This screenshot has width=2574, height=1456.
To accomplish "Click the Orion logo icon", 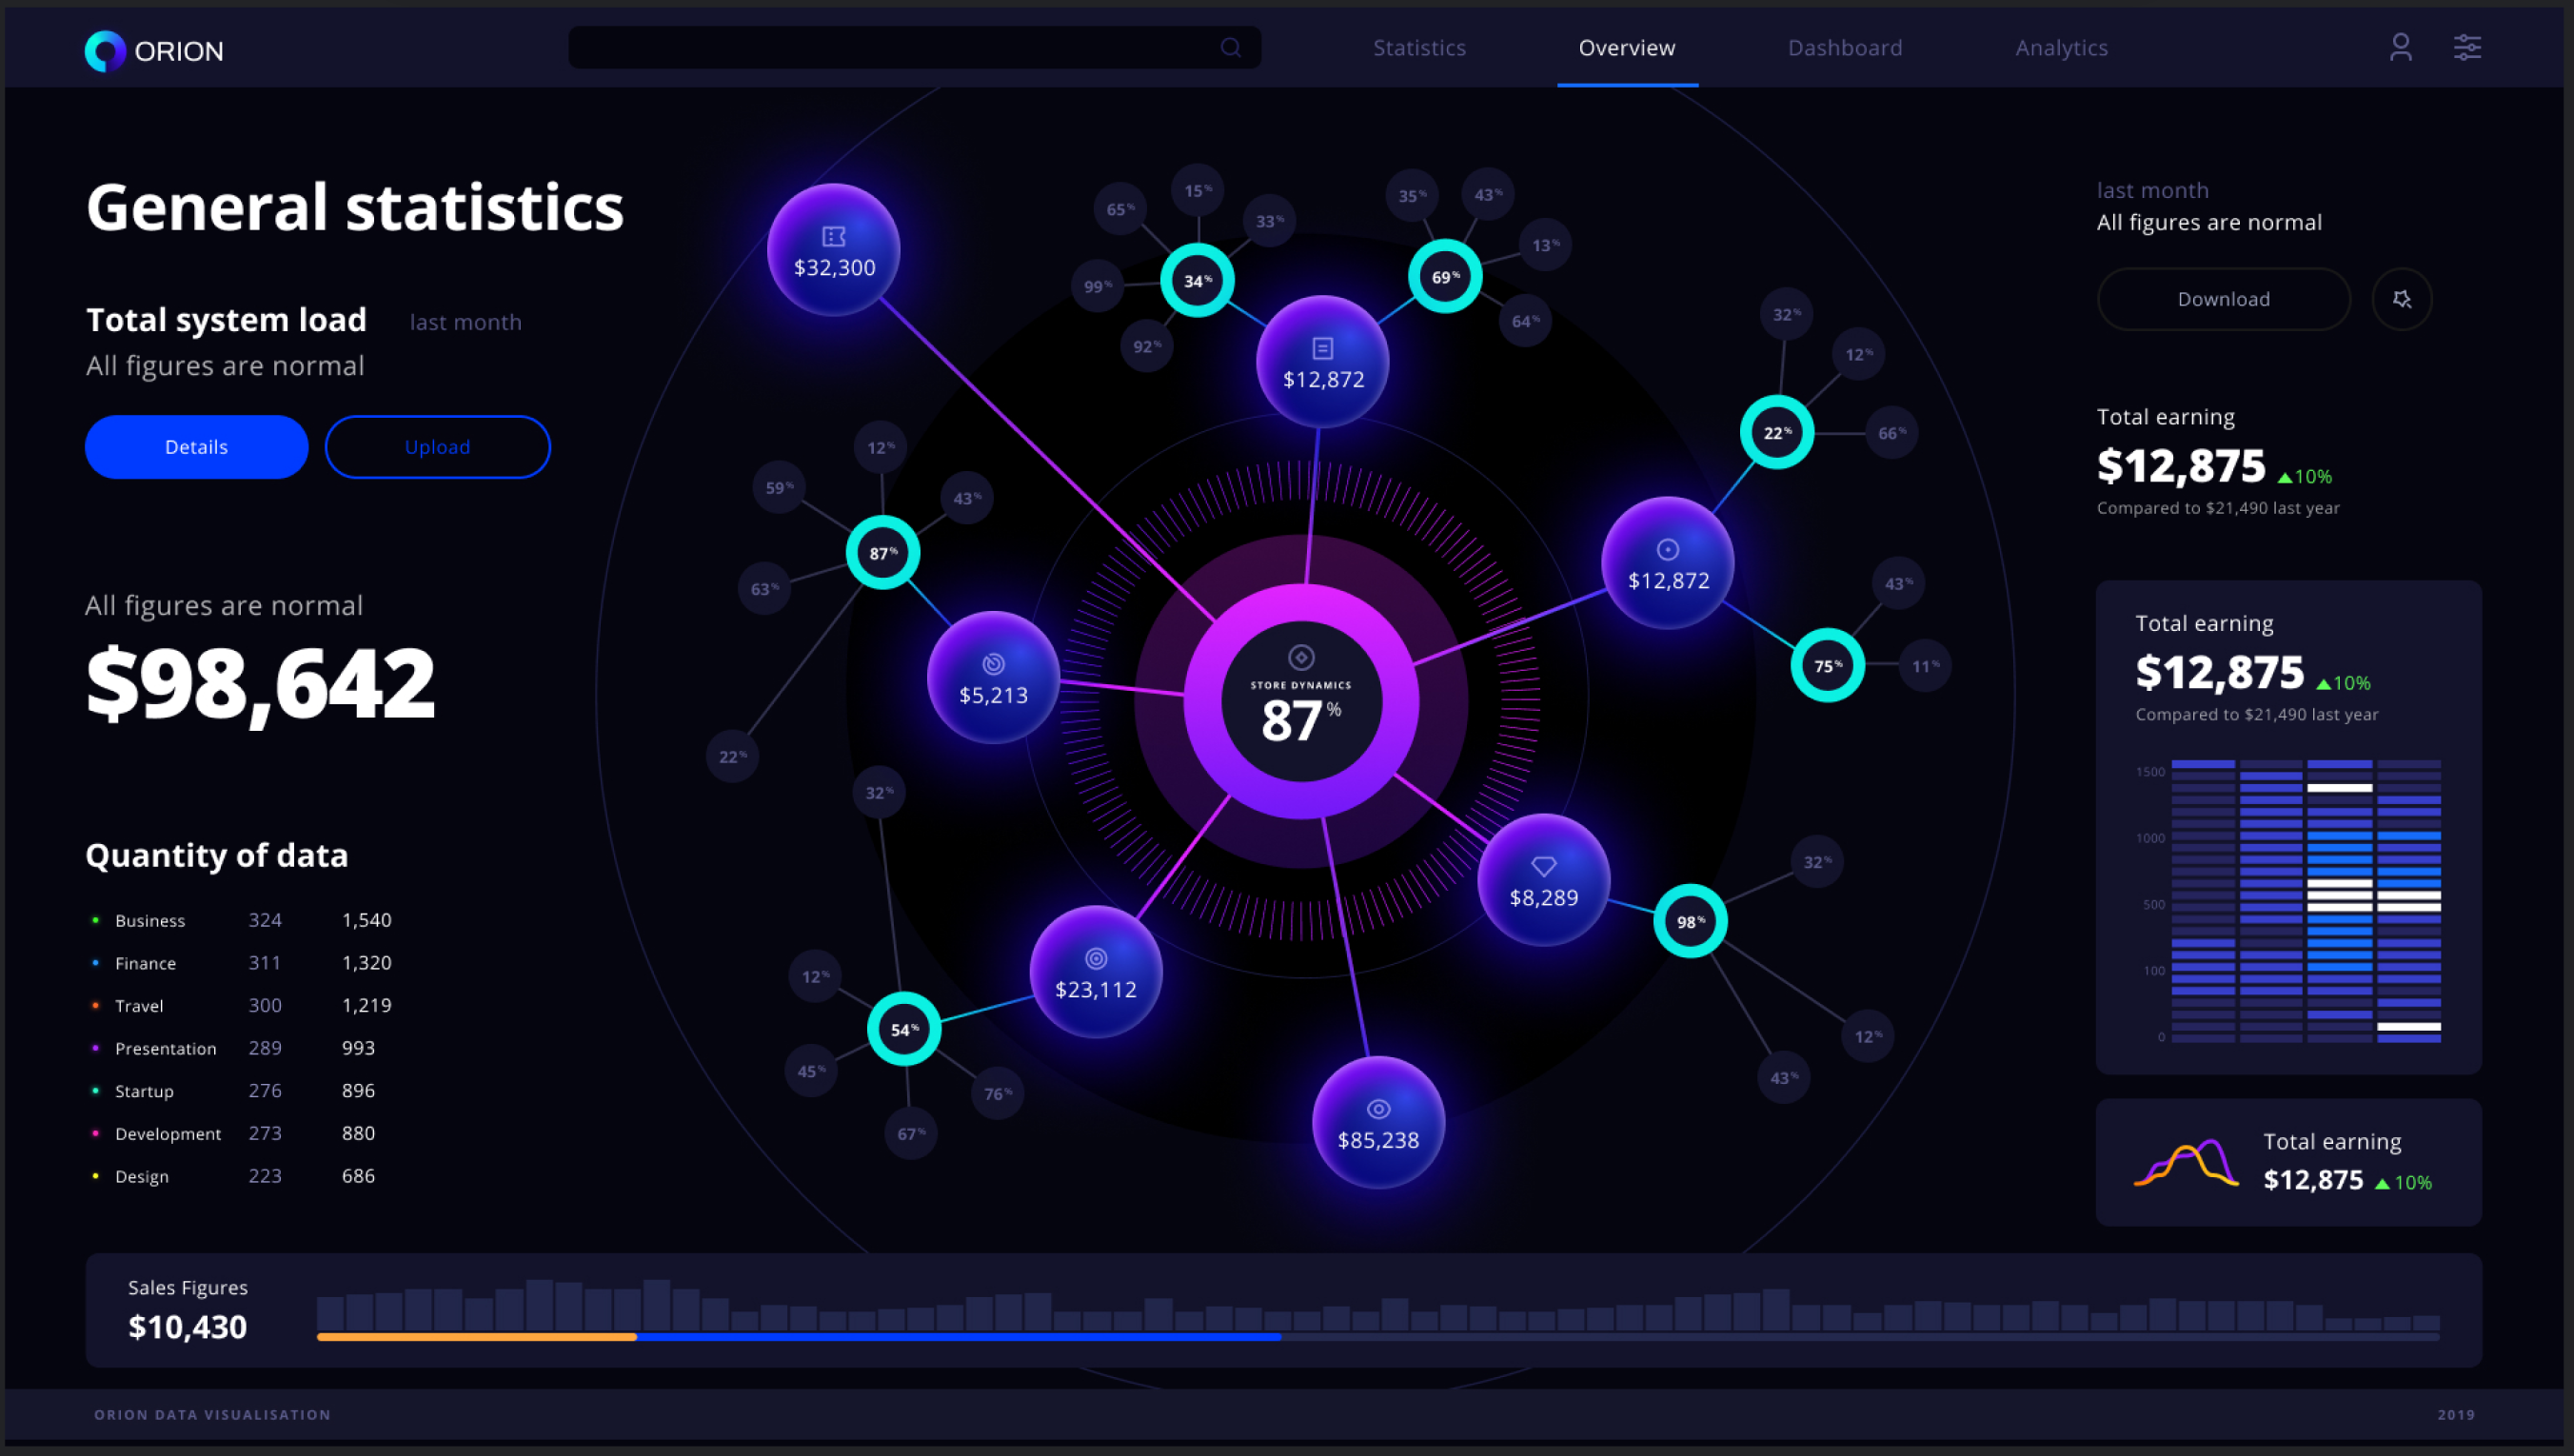I will point(105,50).
